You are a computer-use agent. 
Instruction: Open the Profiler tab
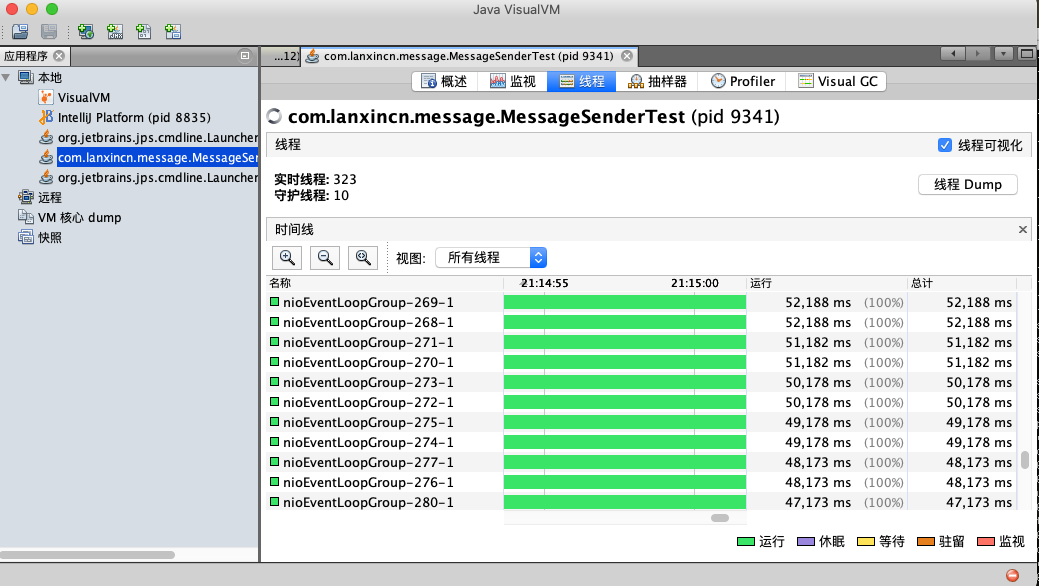(742, 81)
